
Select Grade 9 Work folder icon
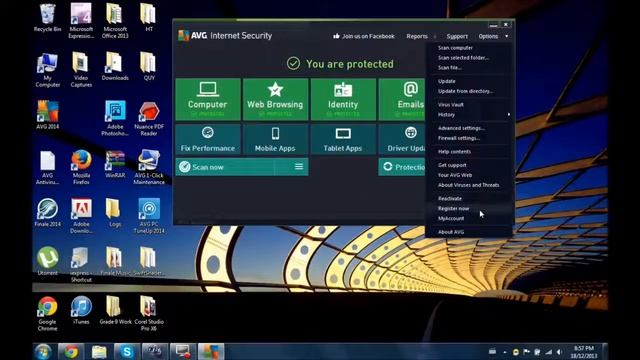coord(115,310)
